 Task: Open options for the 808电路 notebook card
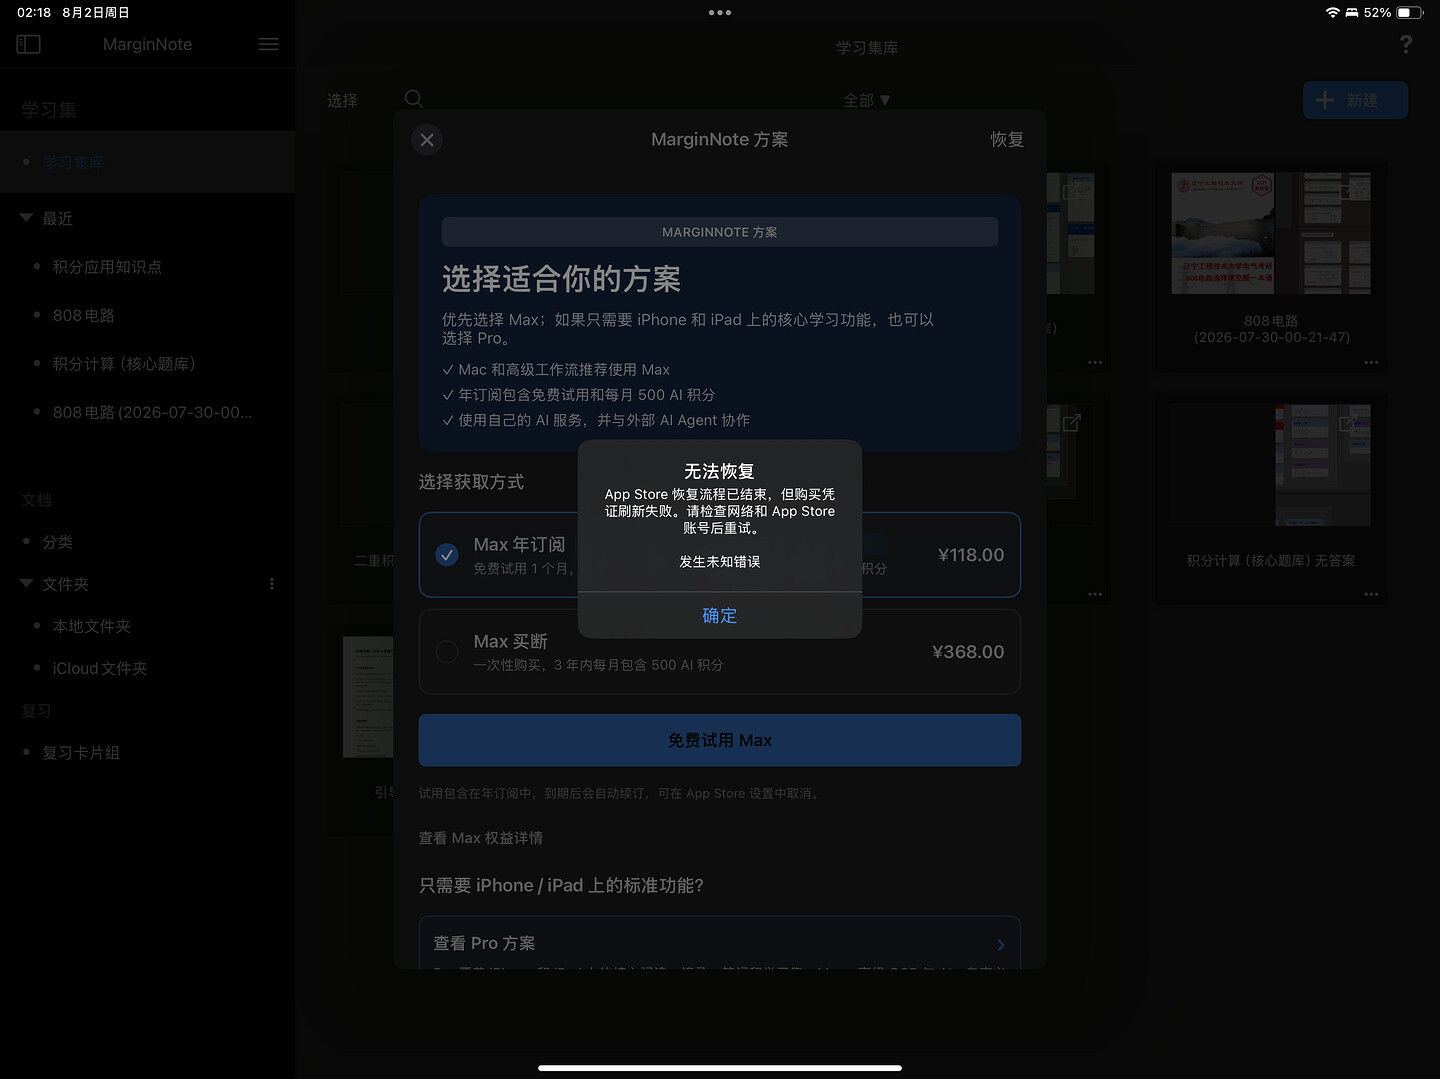click(1371, 362)
